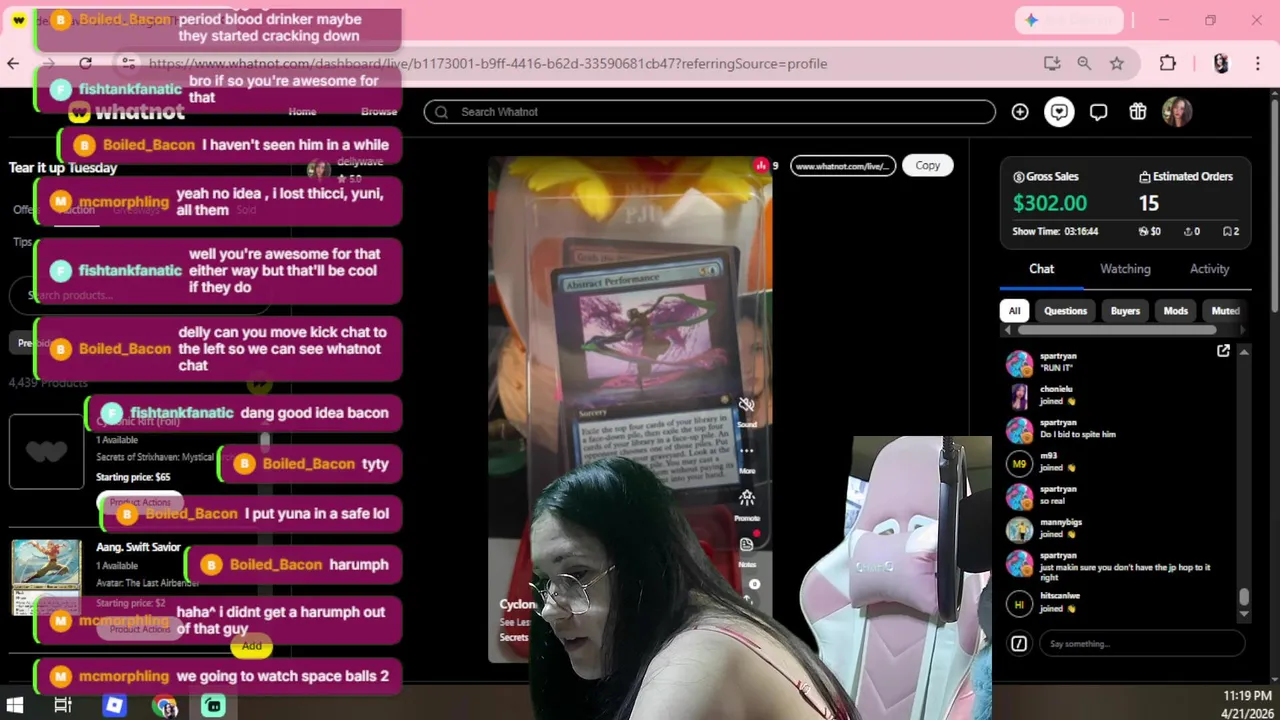
Task: Click the stream URL pill www.whatnot.com/live
Action: (x=842, y=166)
